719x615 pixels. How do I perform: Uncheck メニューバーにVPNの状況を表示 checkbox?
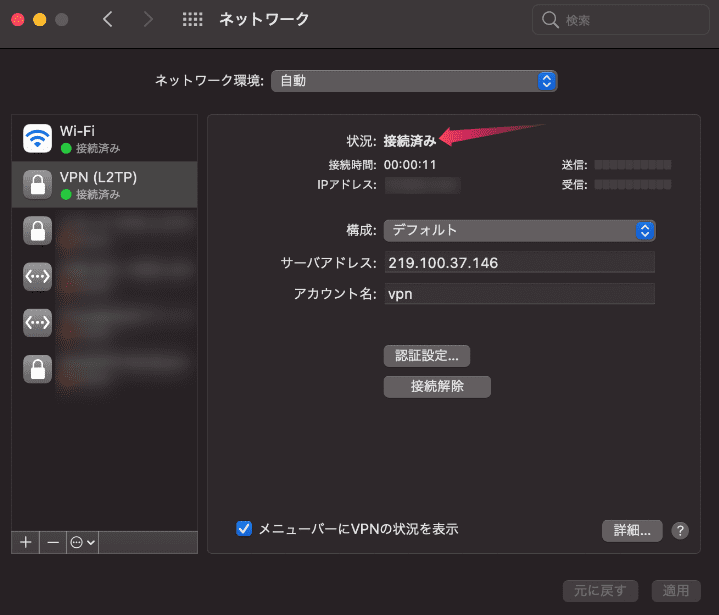coord(244,529)
